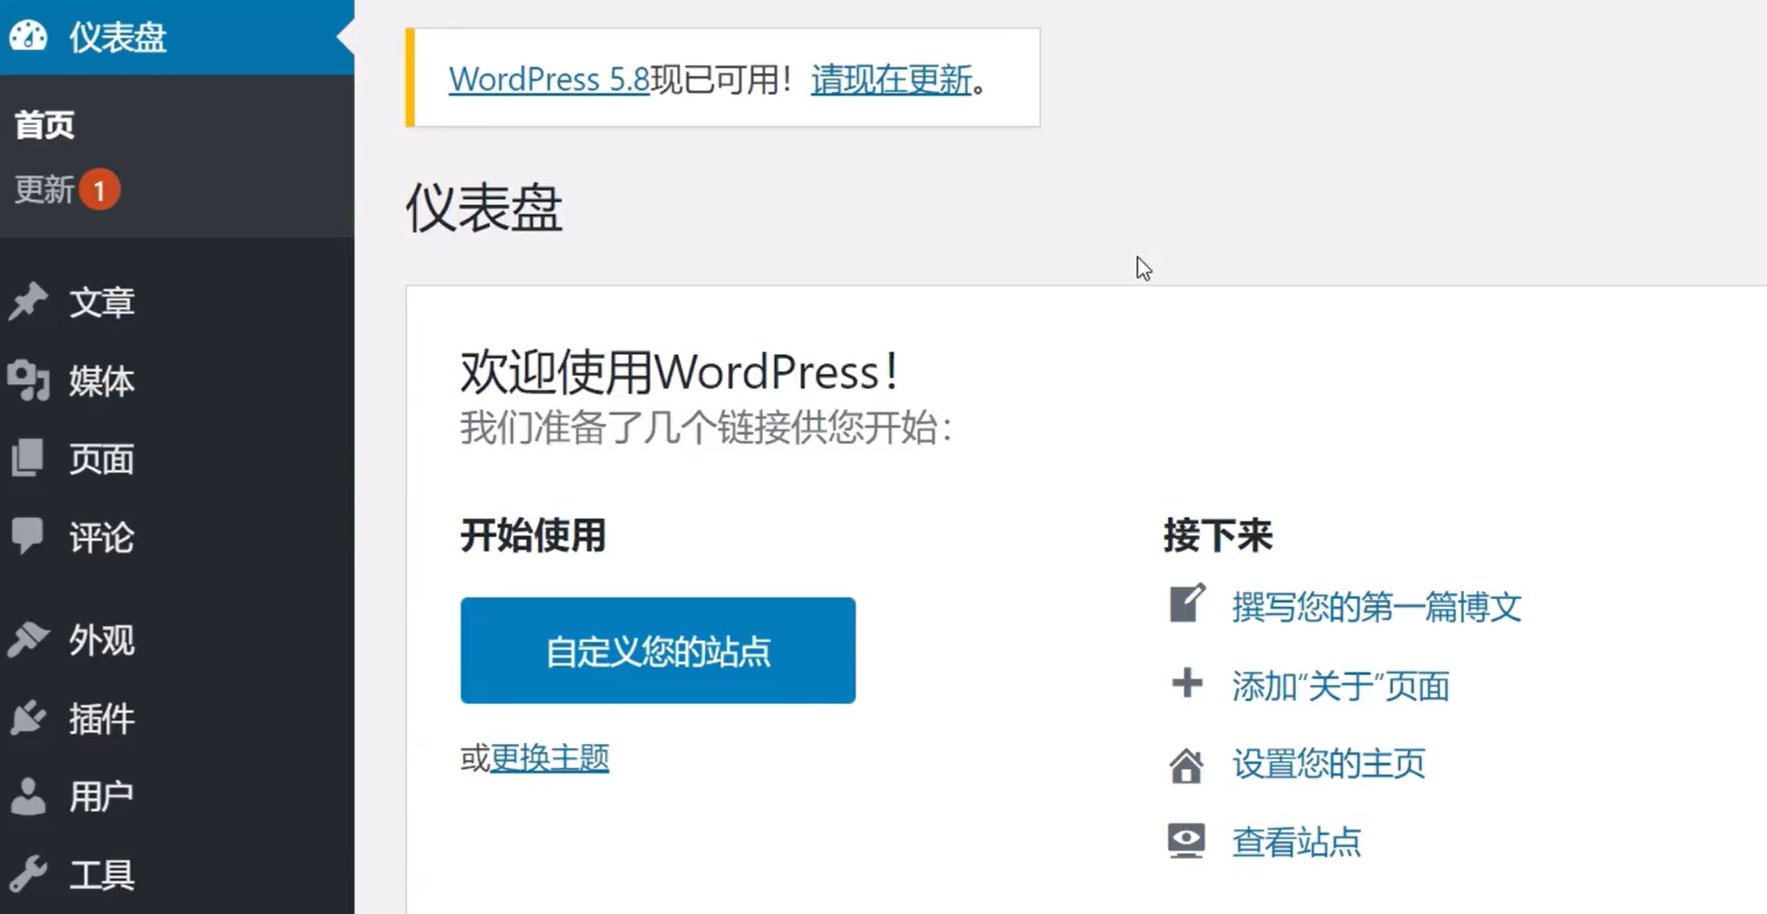1767x914 pixels.
Task: Click the update count badge showing 1
Action: pyautogui.click(x=99, y=190)
